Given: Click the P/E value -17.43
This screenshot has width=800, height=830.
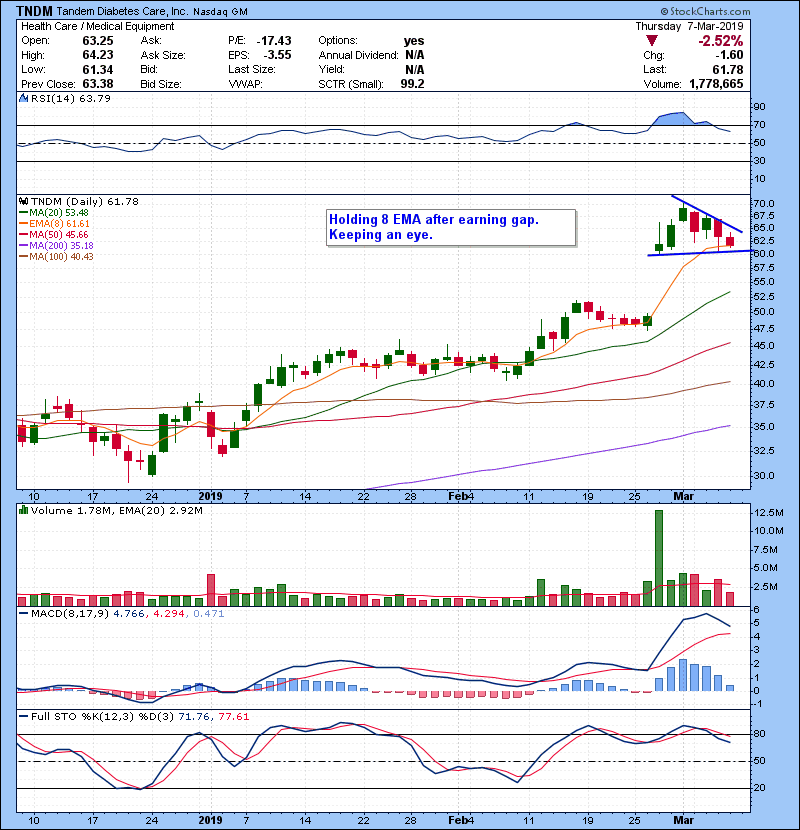Looking at the screenshot, I should click(274, 41).
